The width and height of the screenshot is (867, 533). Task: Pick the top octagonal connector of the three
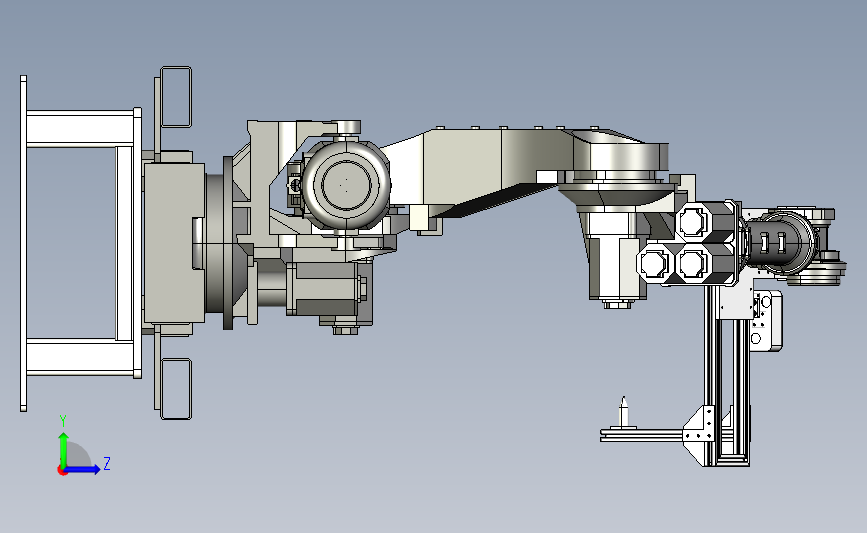click(692, 222)
